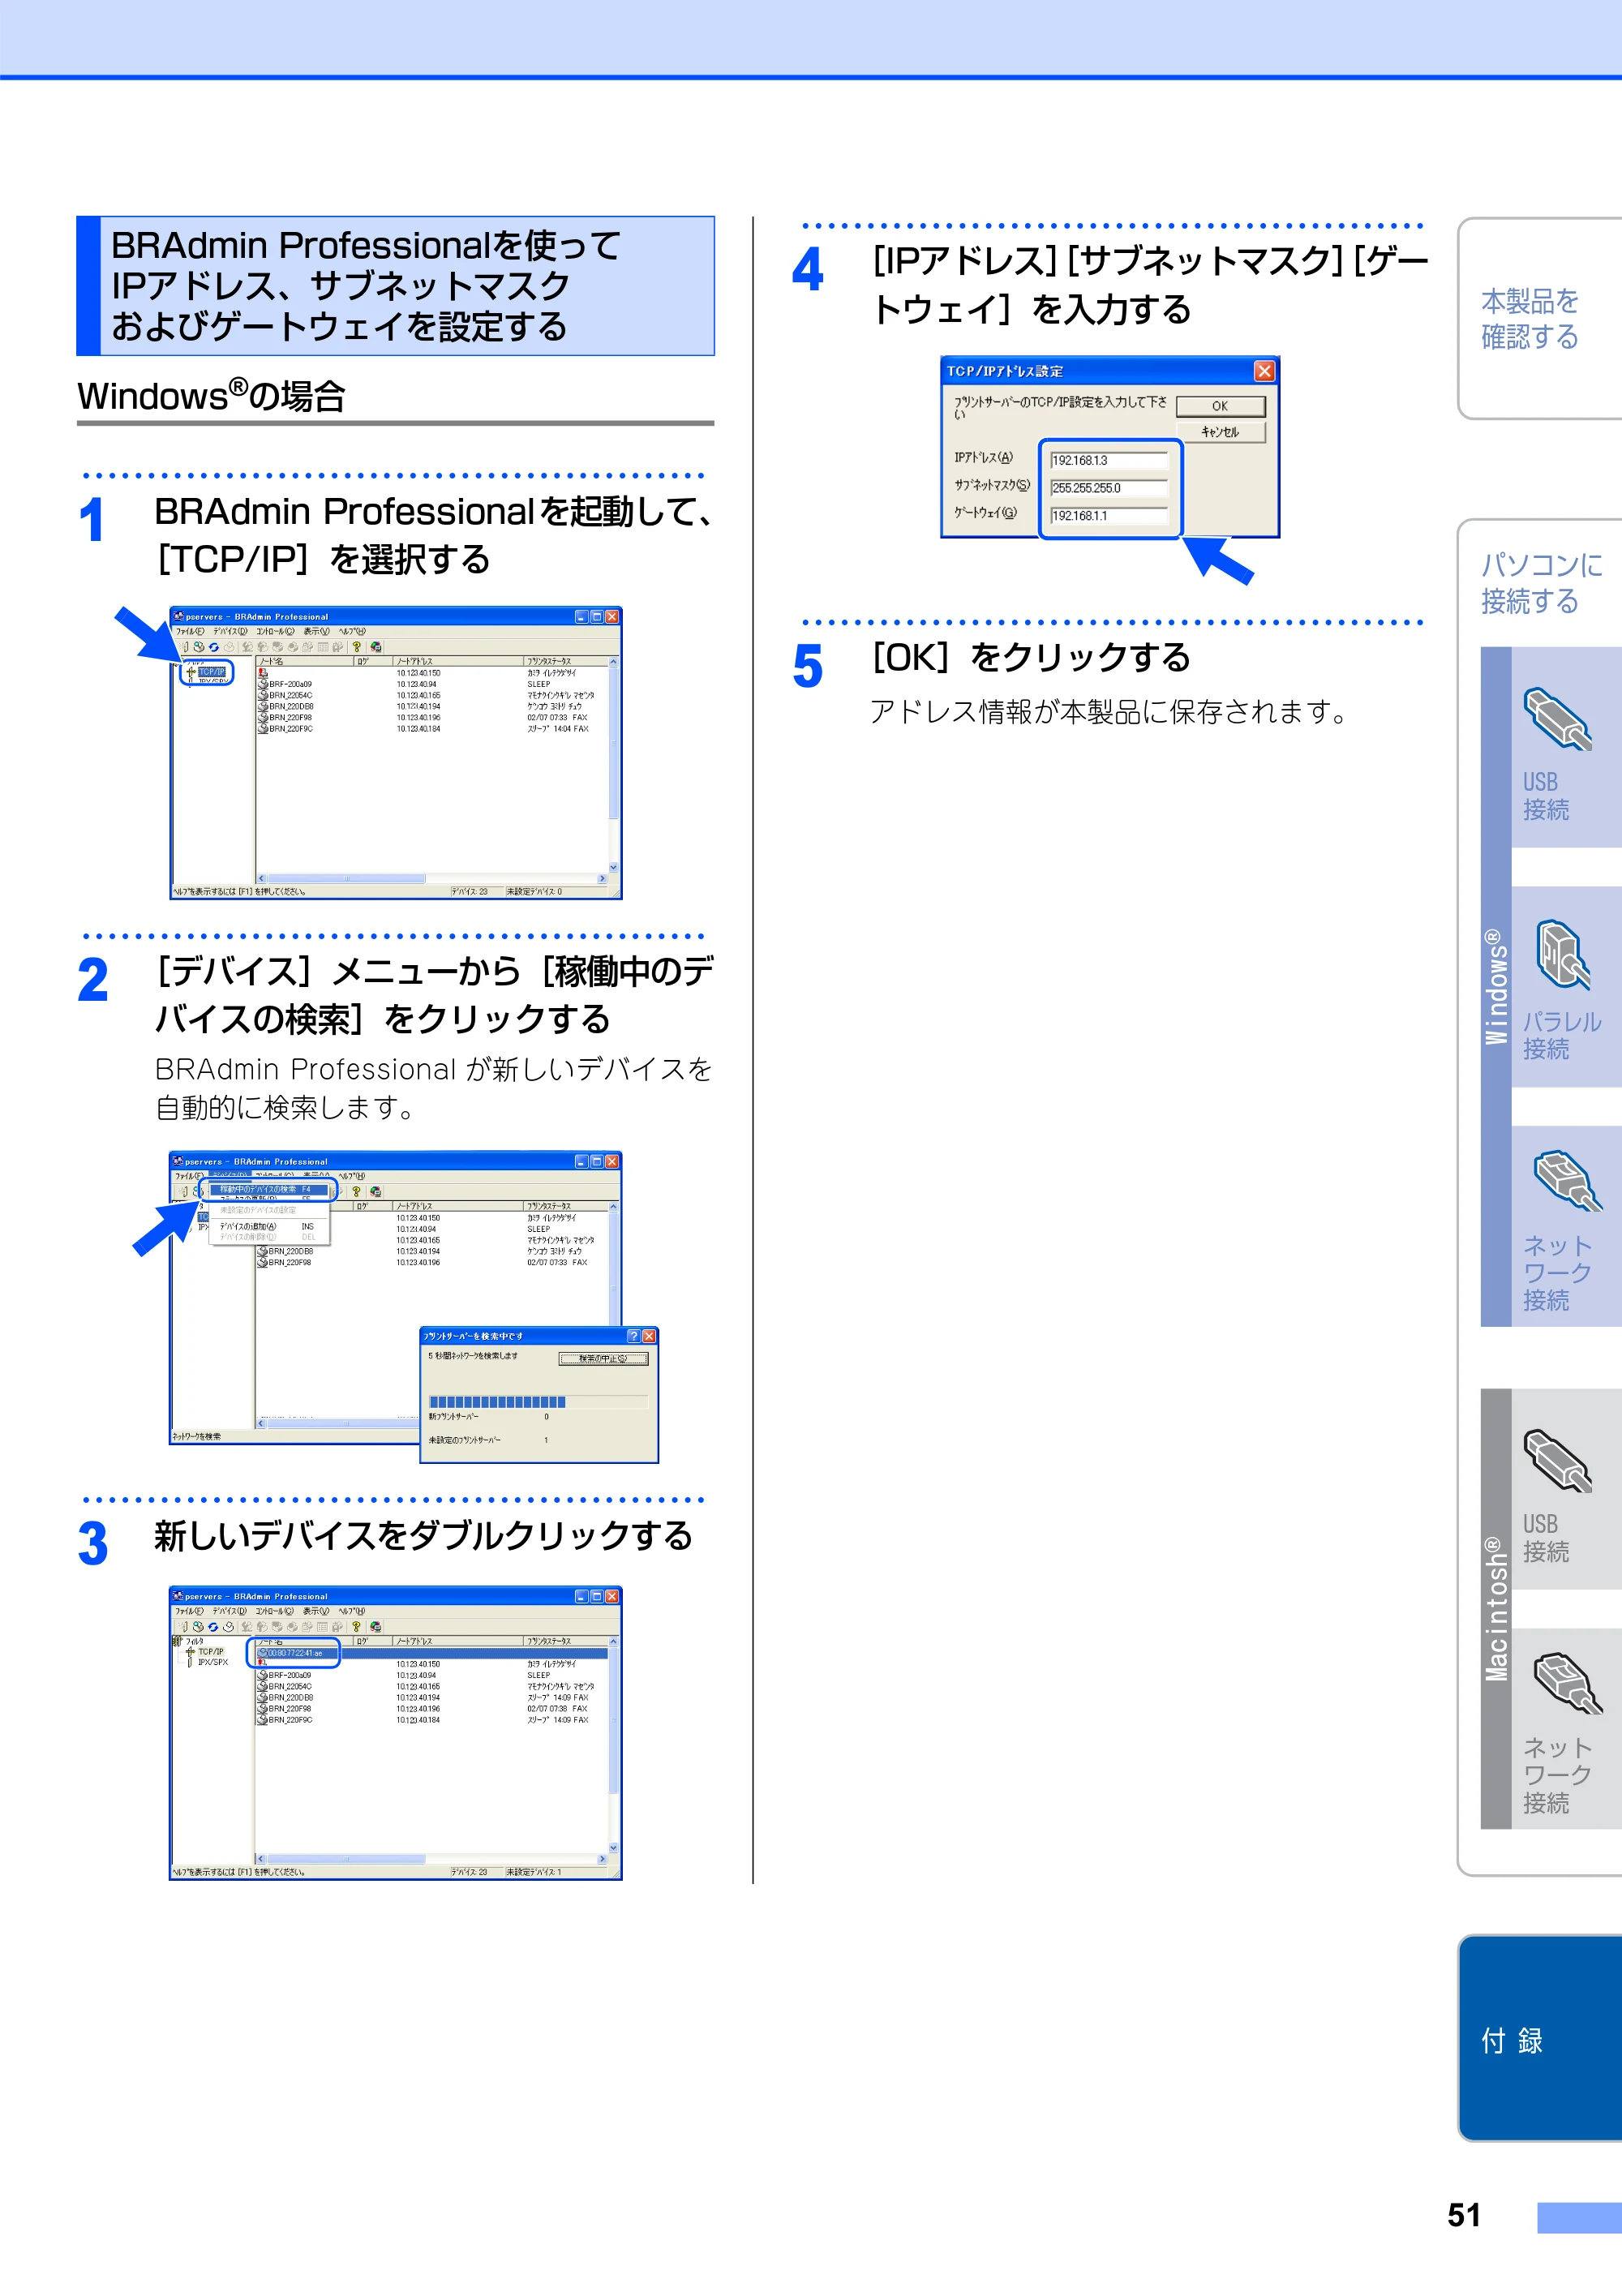Image resolution: width=1622 pixels, height=2296 pixels.
Task: Click the 付録 side tab
Action: point(1540,2038)
